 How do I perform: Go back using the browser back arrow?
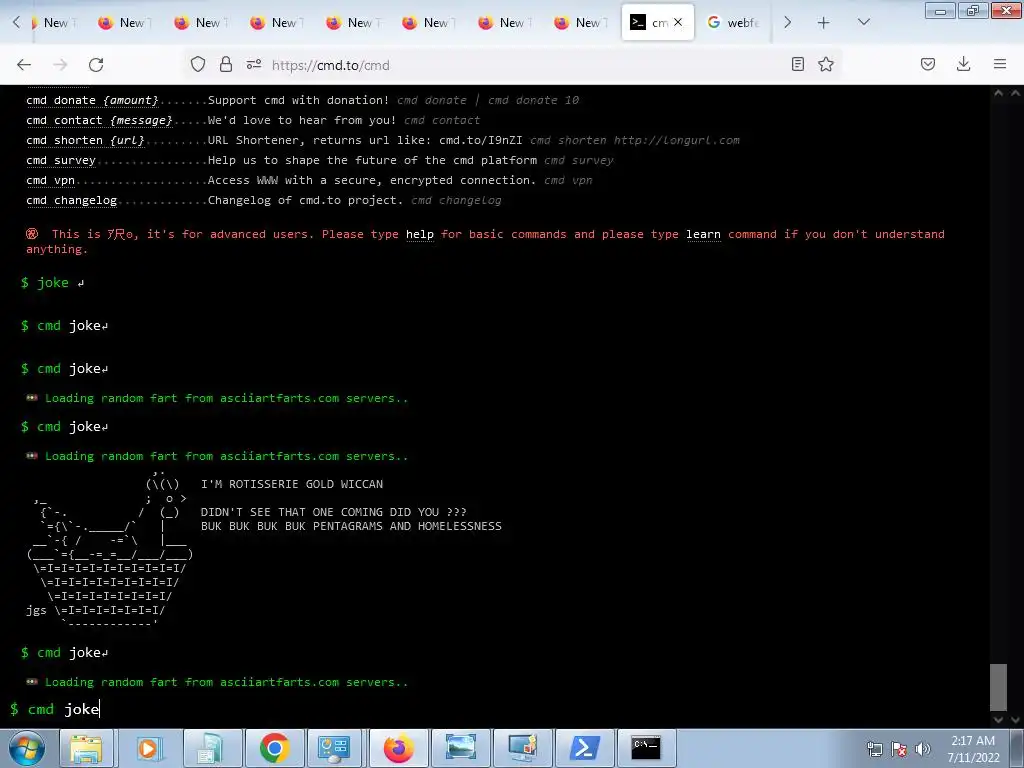click(x=24, y=65)
